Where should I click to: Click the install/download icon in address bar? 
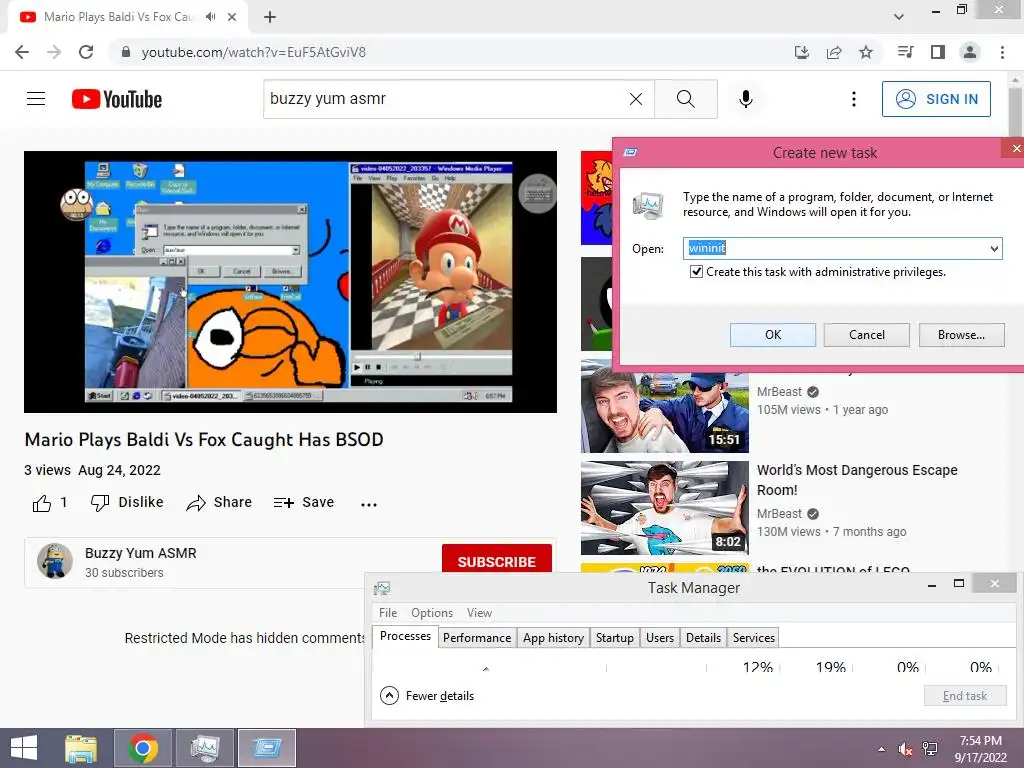(x=802, y=52)
